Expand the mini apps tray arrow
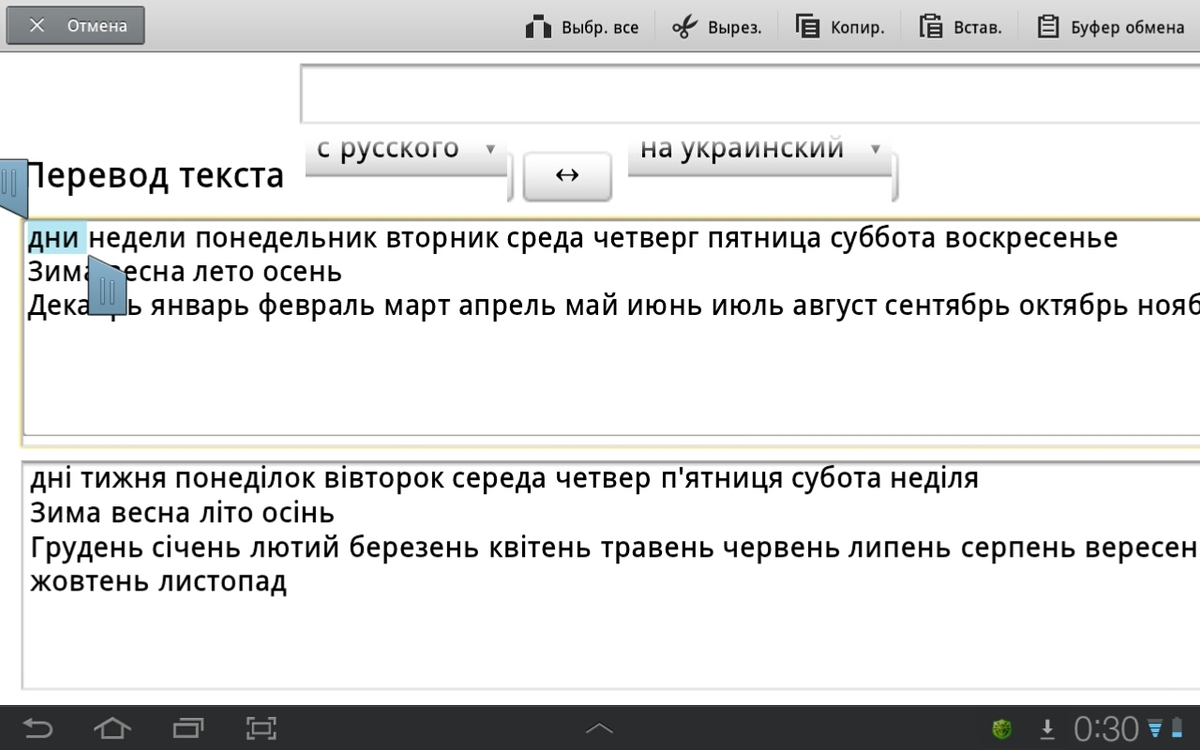This screenshot has height=750, width=1200. pyautogui.click(x=599, y=728)
